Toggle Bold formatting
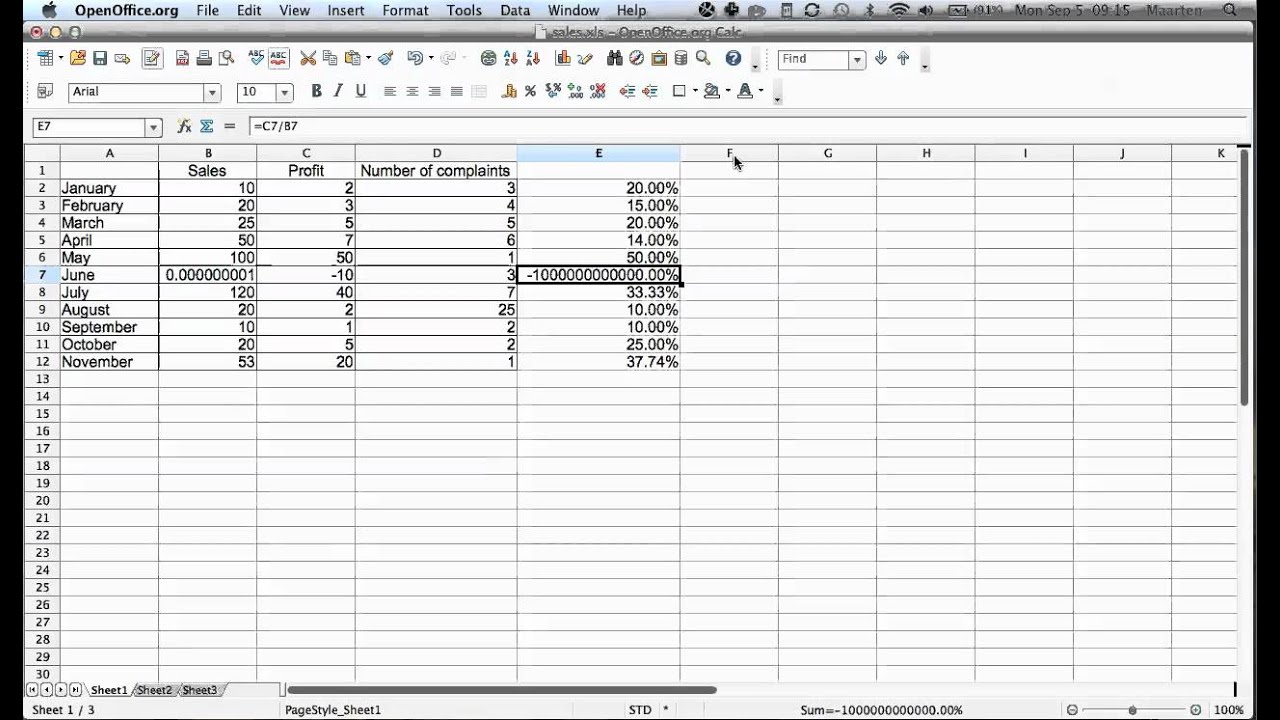The width and height of the screenshot is (1280, 720). 316,91
